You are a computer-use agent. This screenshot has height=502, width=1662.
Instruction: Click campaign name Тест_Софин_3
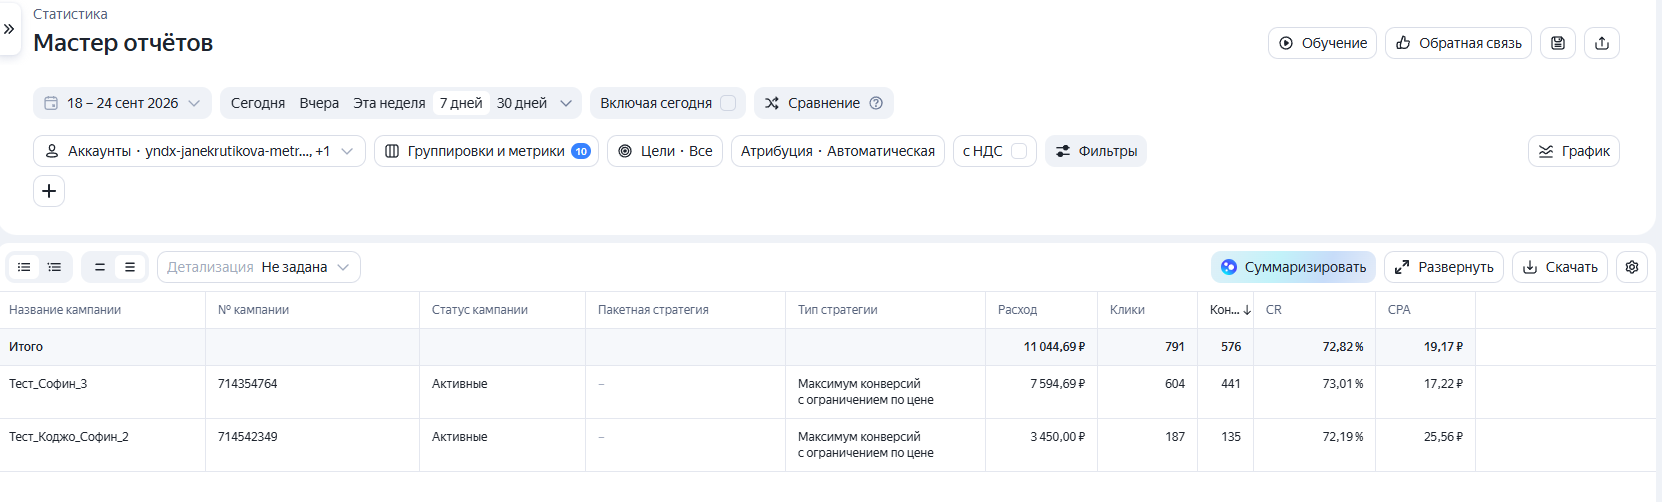(x=48, y=384)
